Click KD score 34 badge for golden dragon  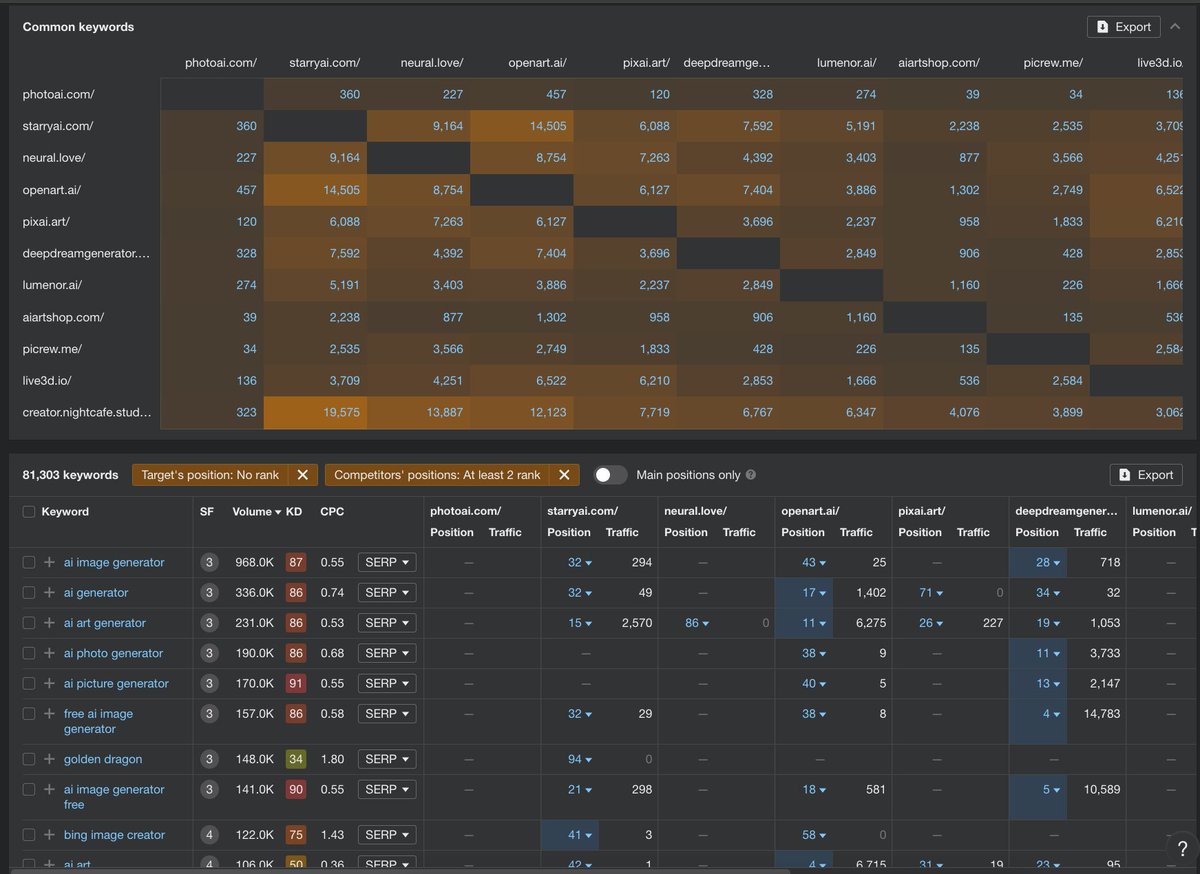tap(295, 759)
